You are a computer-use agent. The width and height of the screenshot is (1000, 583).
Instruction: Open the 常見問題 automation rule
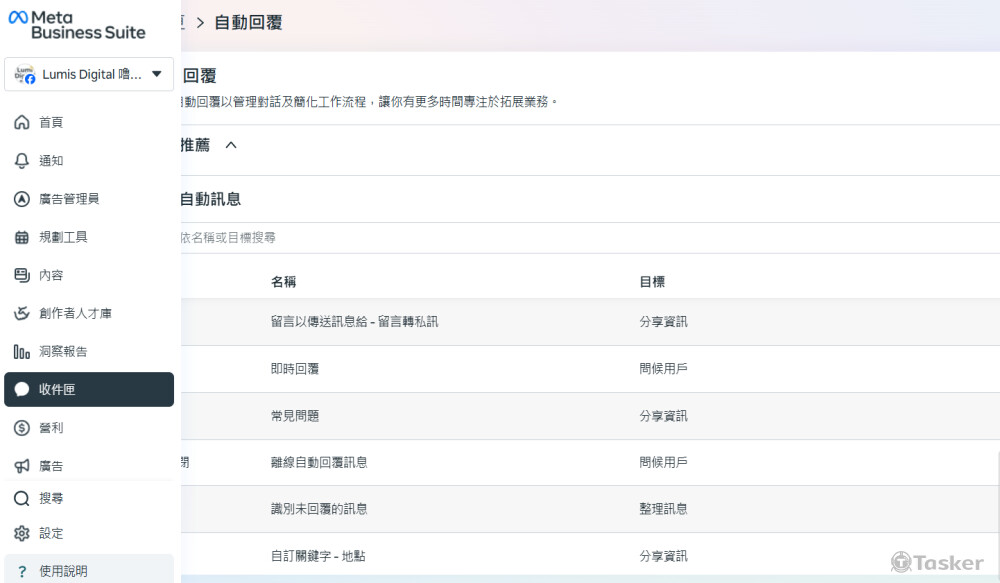(297, 416)
